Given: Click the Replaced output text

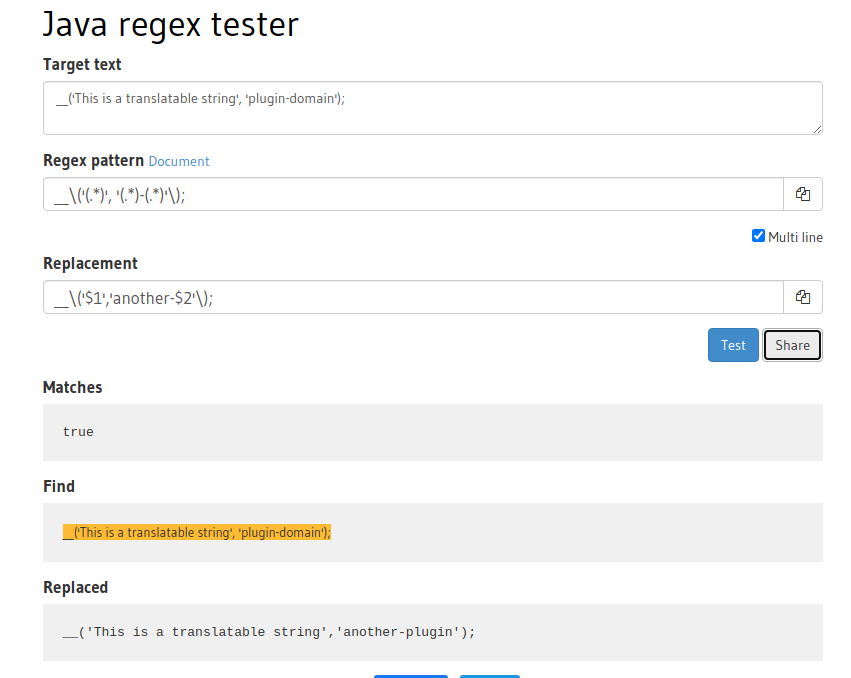Looking at the screenshot, I should (269, 632).
